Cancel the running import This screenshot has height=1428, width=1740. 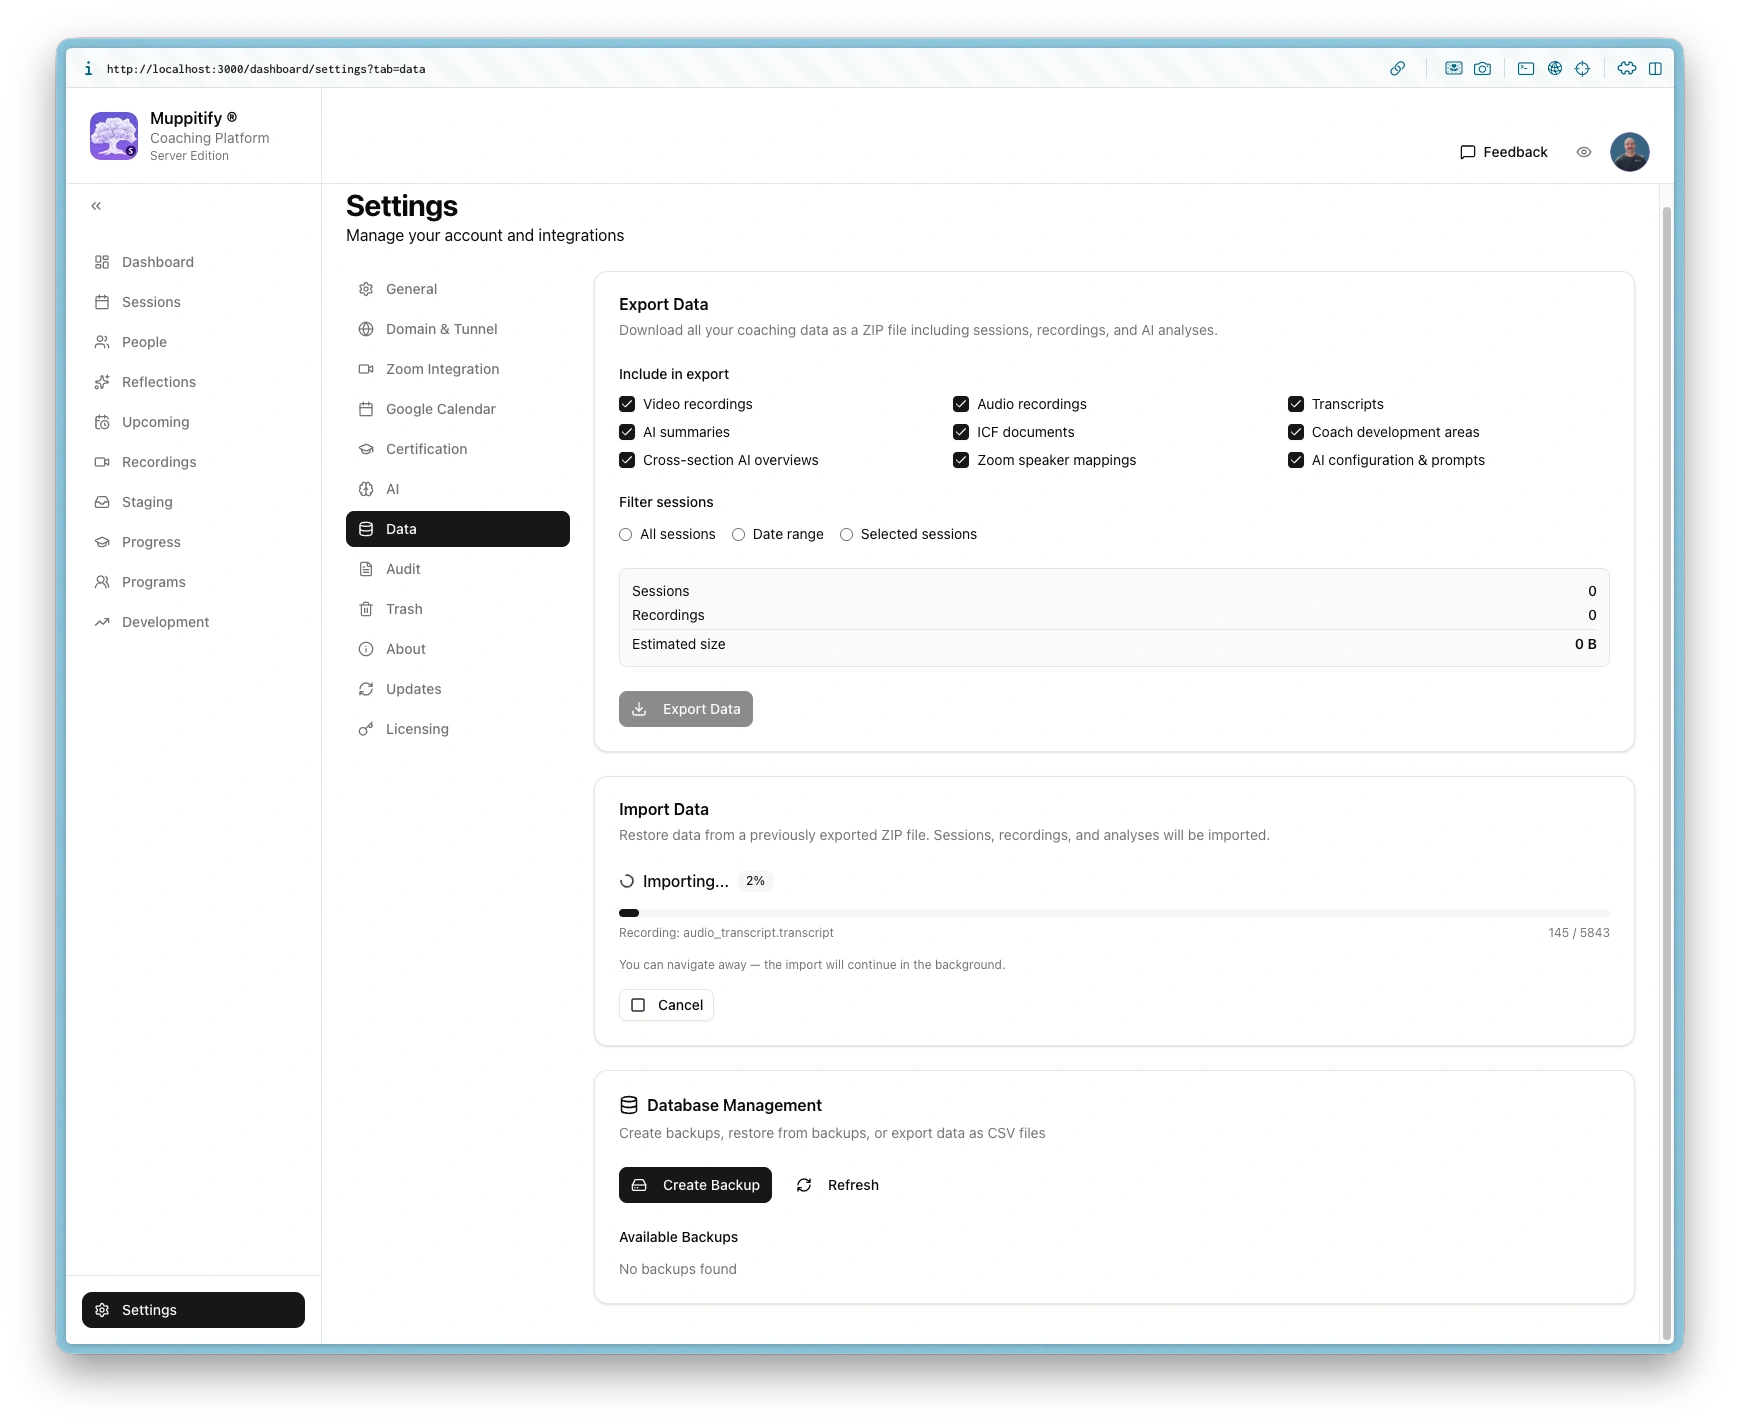click(666, 1005)
